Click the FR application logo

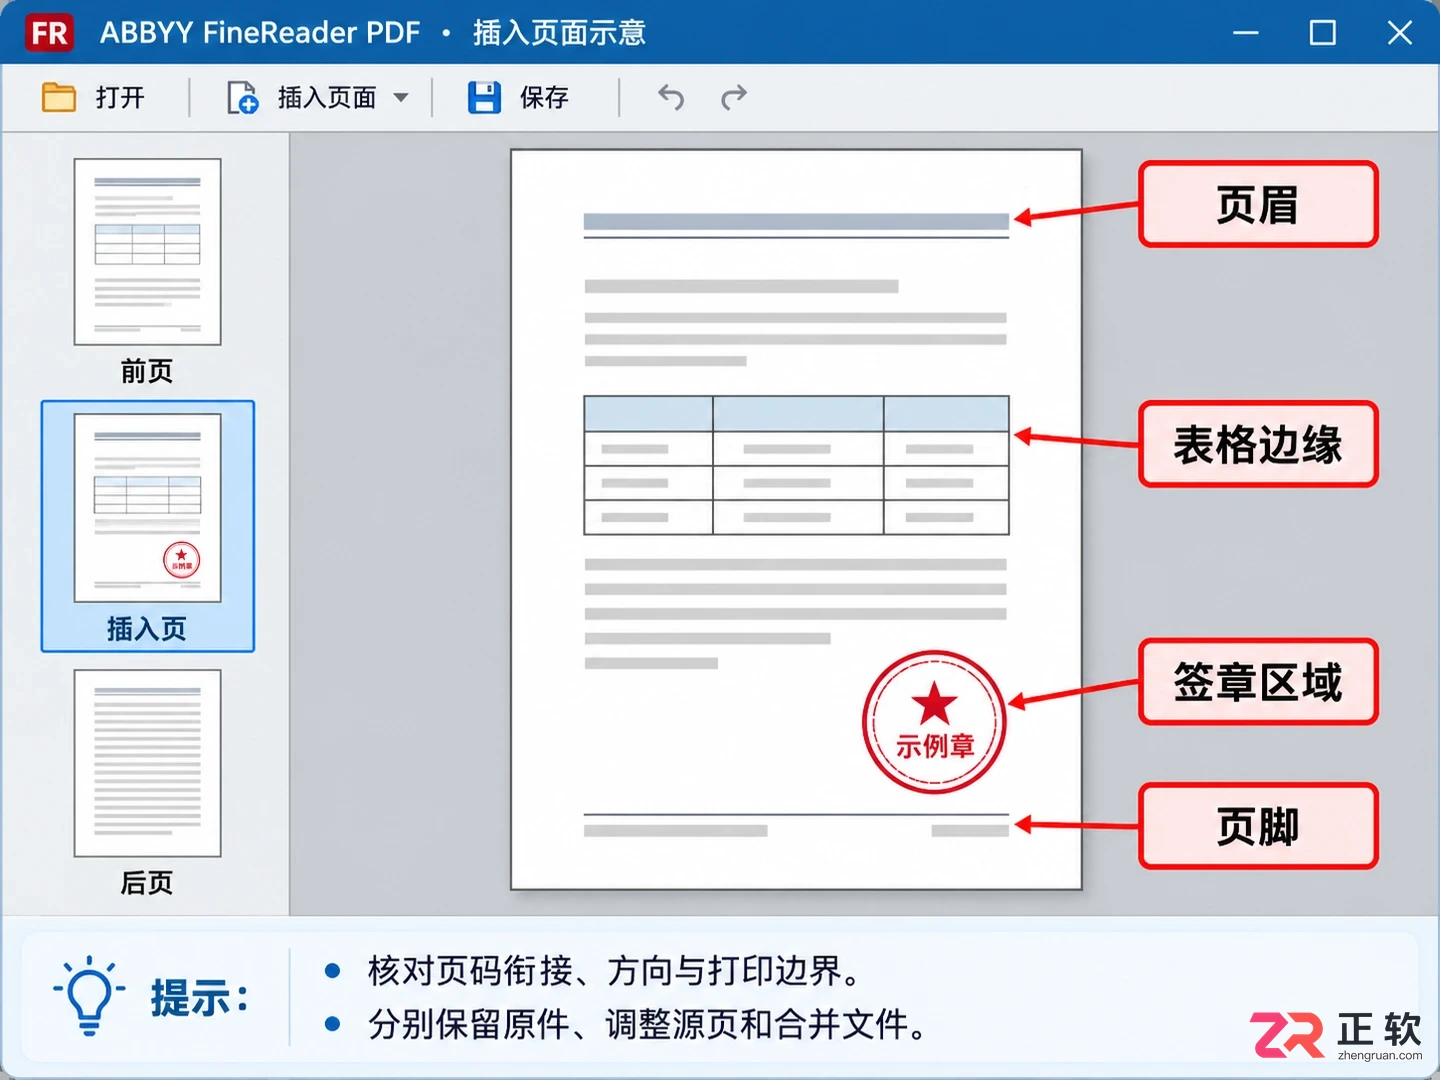[x=49, y=33]
